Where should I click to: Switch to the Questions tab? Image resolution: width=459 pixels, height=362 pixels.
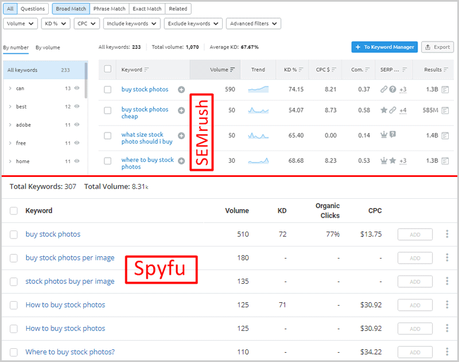(33, 9)
